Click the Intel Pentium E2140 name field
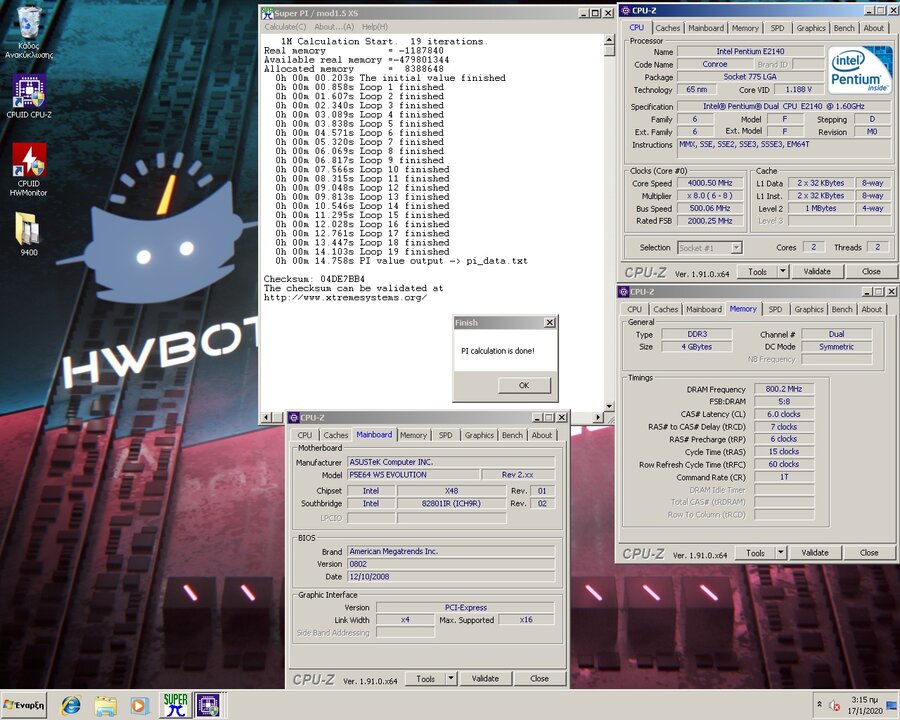 (x=750, y=51)
